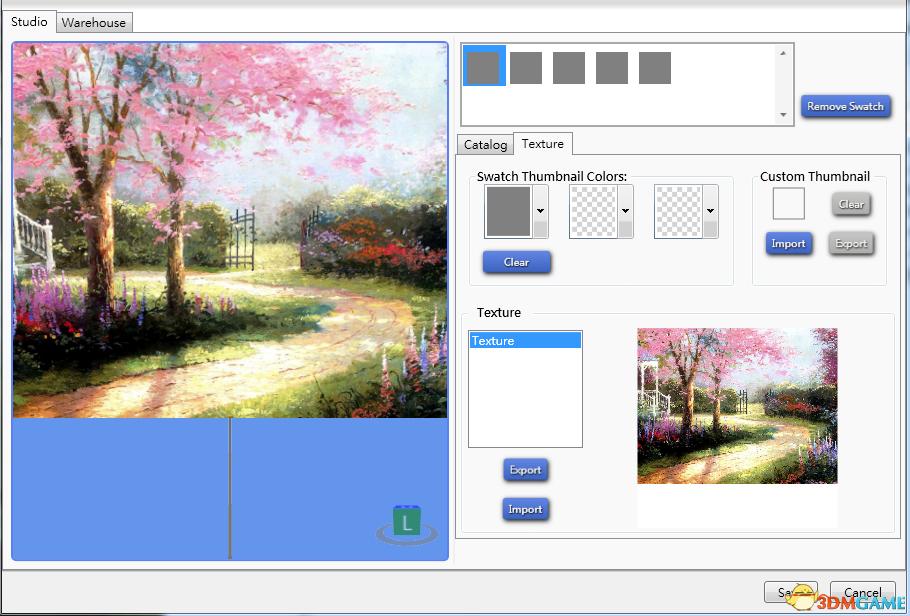This screenshot has width=910, height=616.
Task: Open the first swatch thumbnail color dropdown
Action: 540,211
